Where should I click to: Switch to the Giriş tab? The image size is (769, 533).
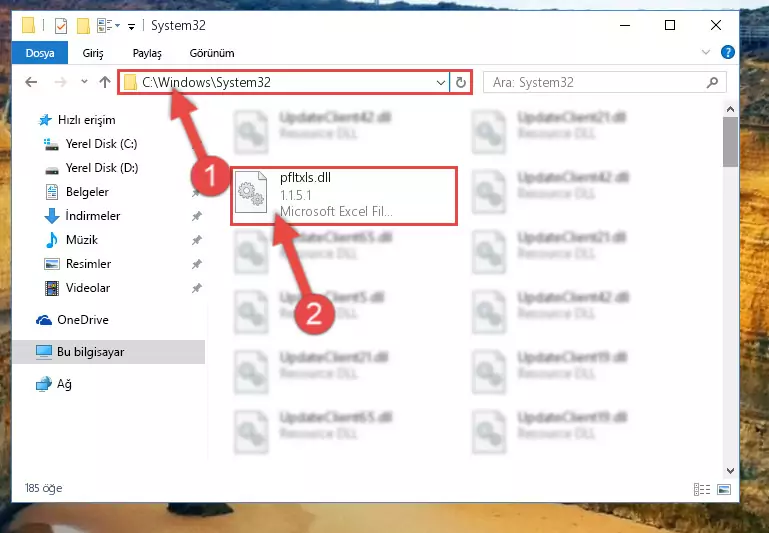pyautogui.click(x=93, y=53)
